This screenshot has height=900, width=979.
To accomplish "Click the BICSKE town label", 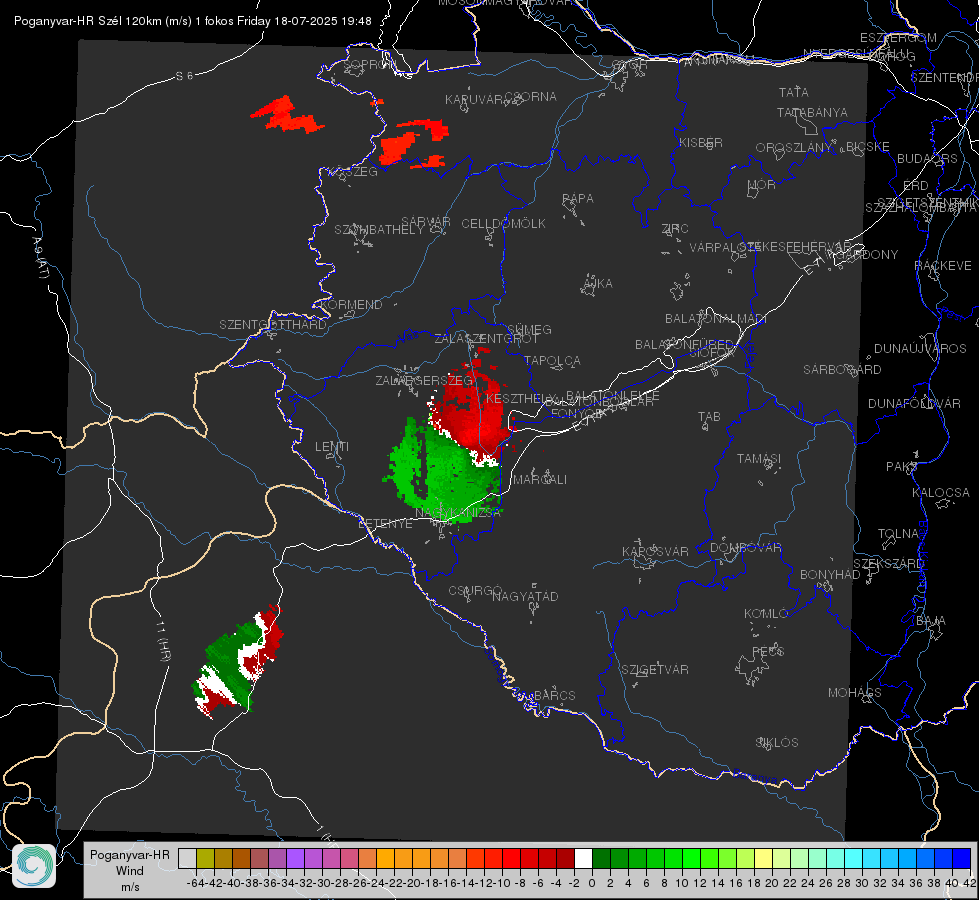I will pyautogui.click(x=867, y=146).
